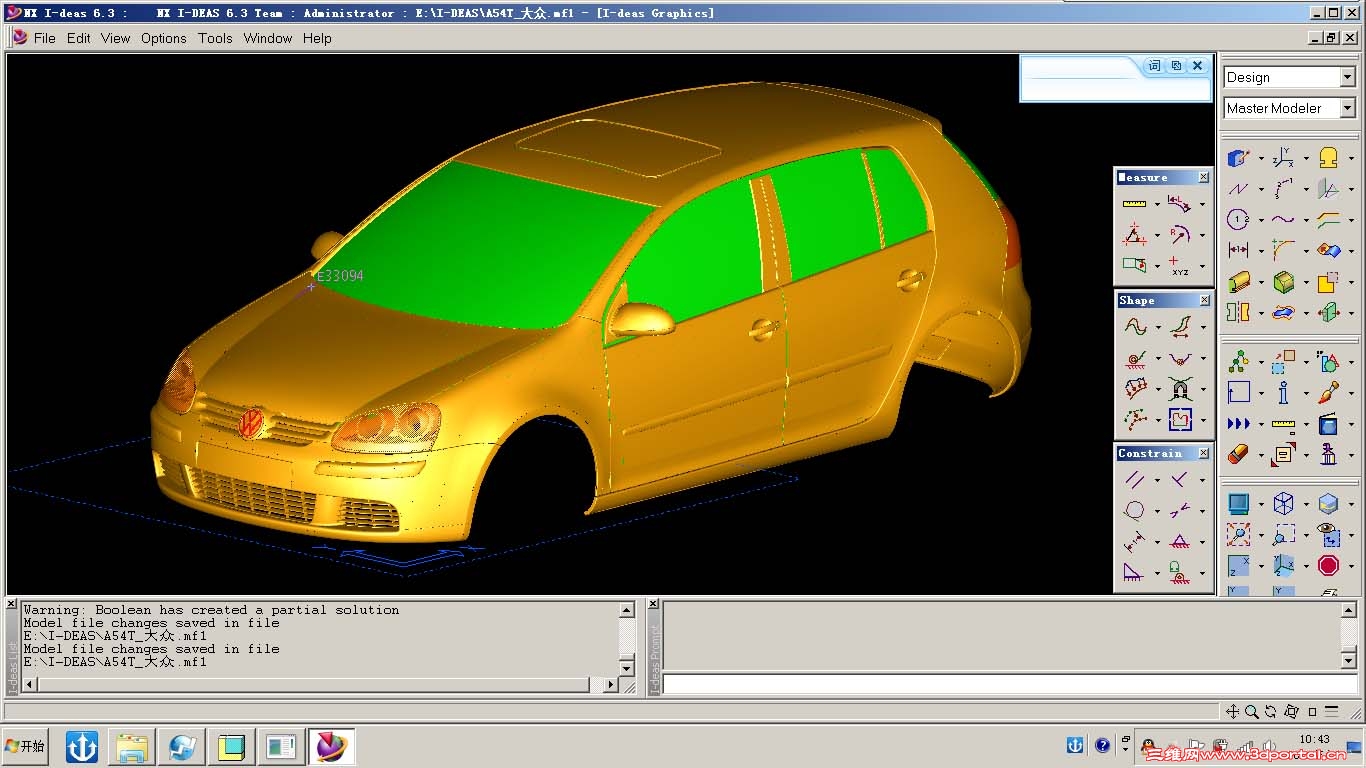Image resolution: width=1366 pixels, height=768 pixels.
Task: Expand arrow beside the Shape sine curve icon
Action: point(1156,326)
